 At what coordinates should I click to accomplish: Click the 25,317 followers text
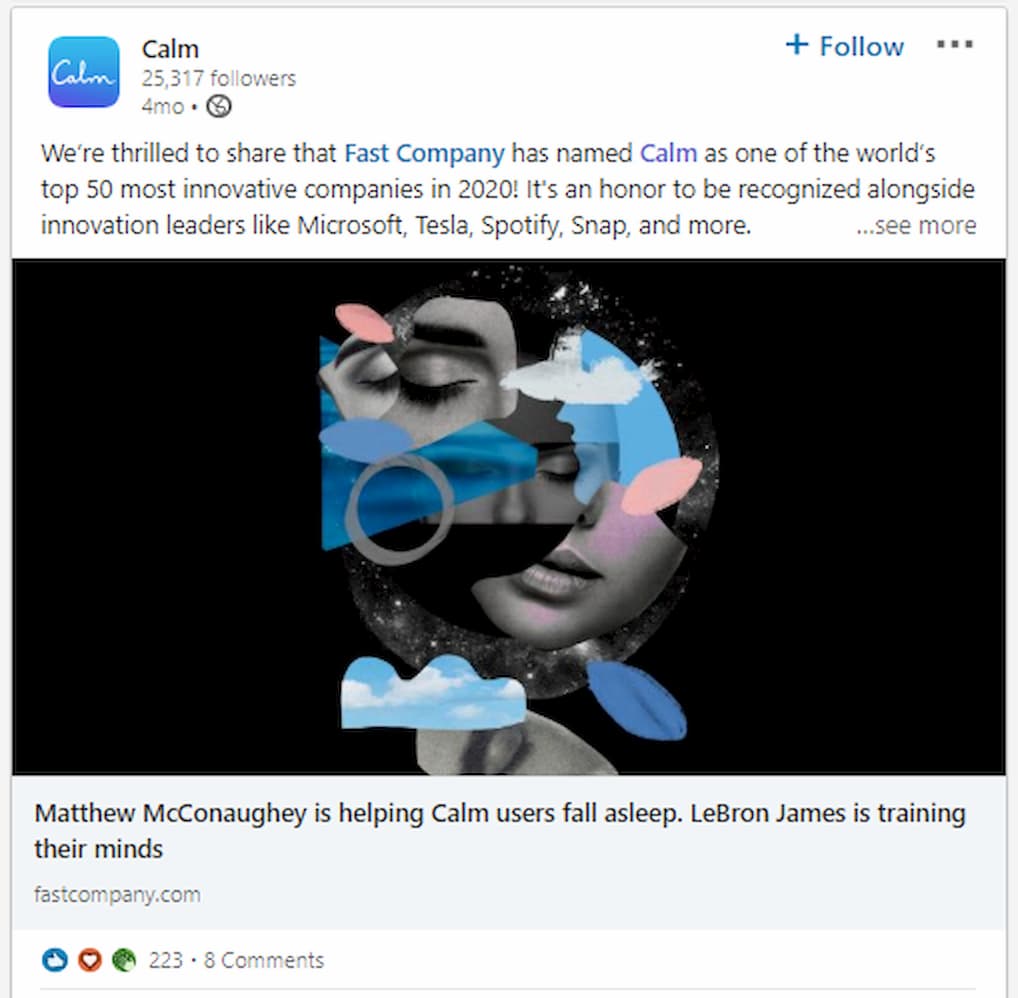[x=219, y=79]
